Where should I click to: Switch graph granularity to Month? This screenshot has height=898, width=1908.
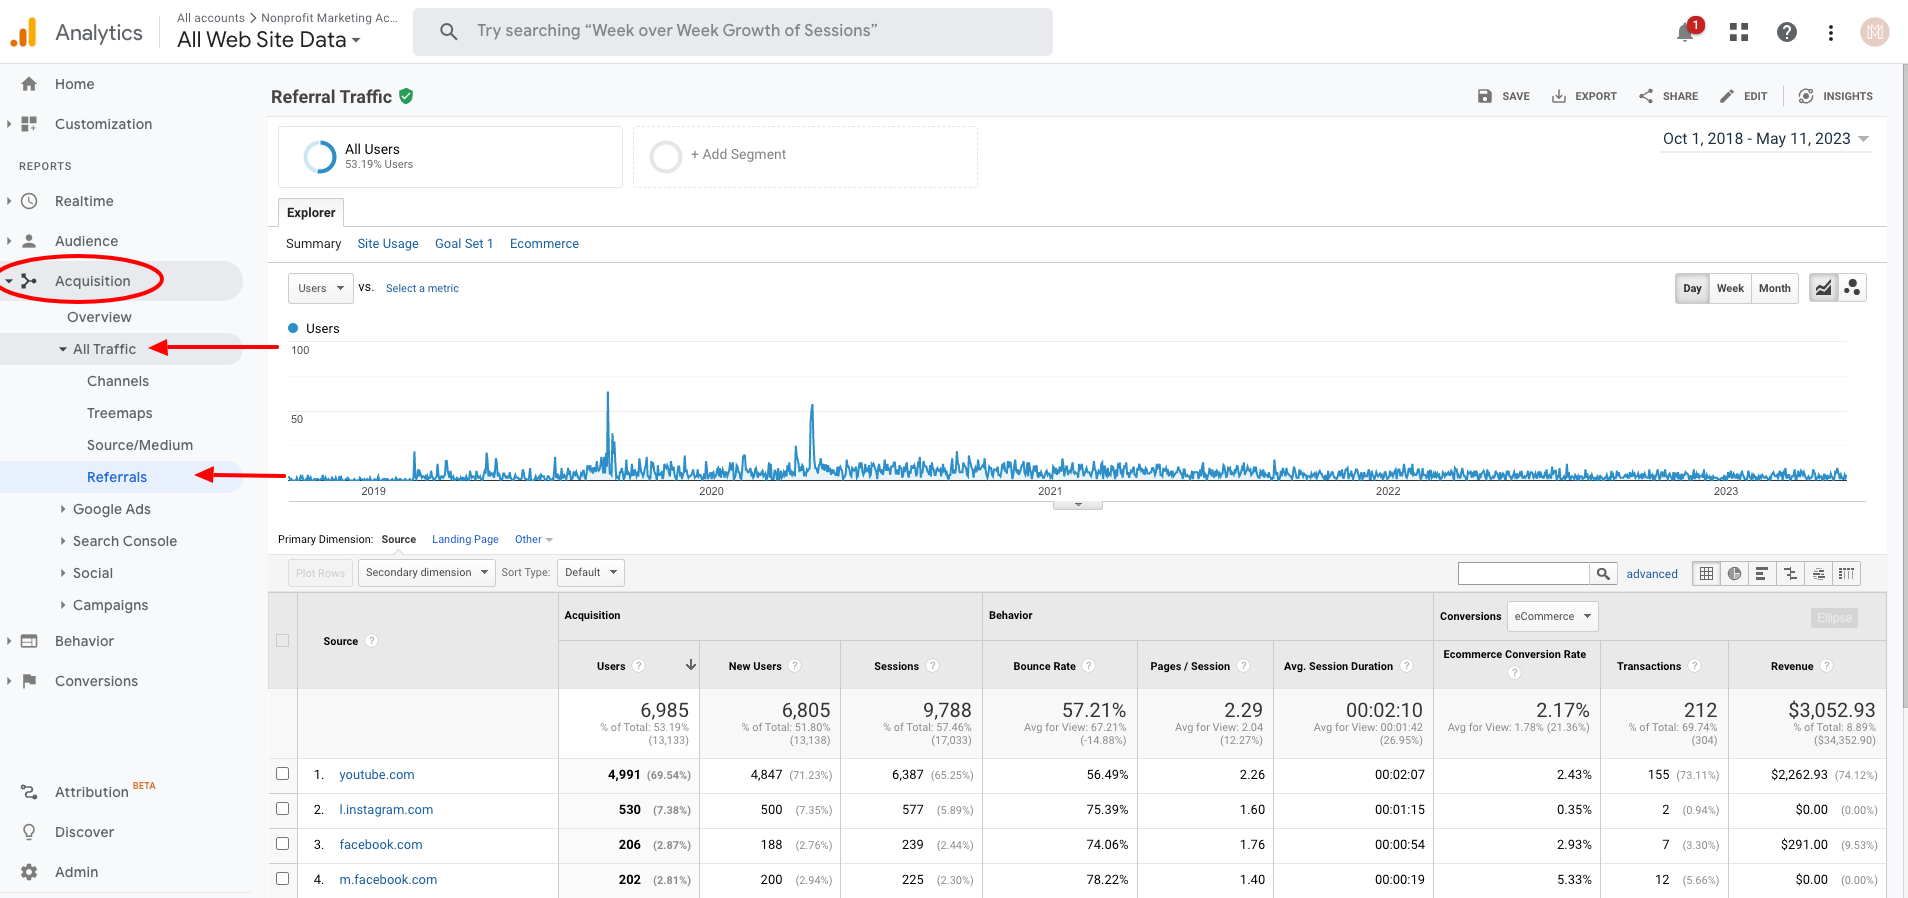pyautogui.click(x=1775, y=288)
